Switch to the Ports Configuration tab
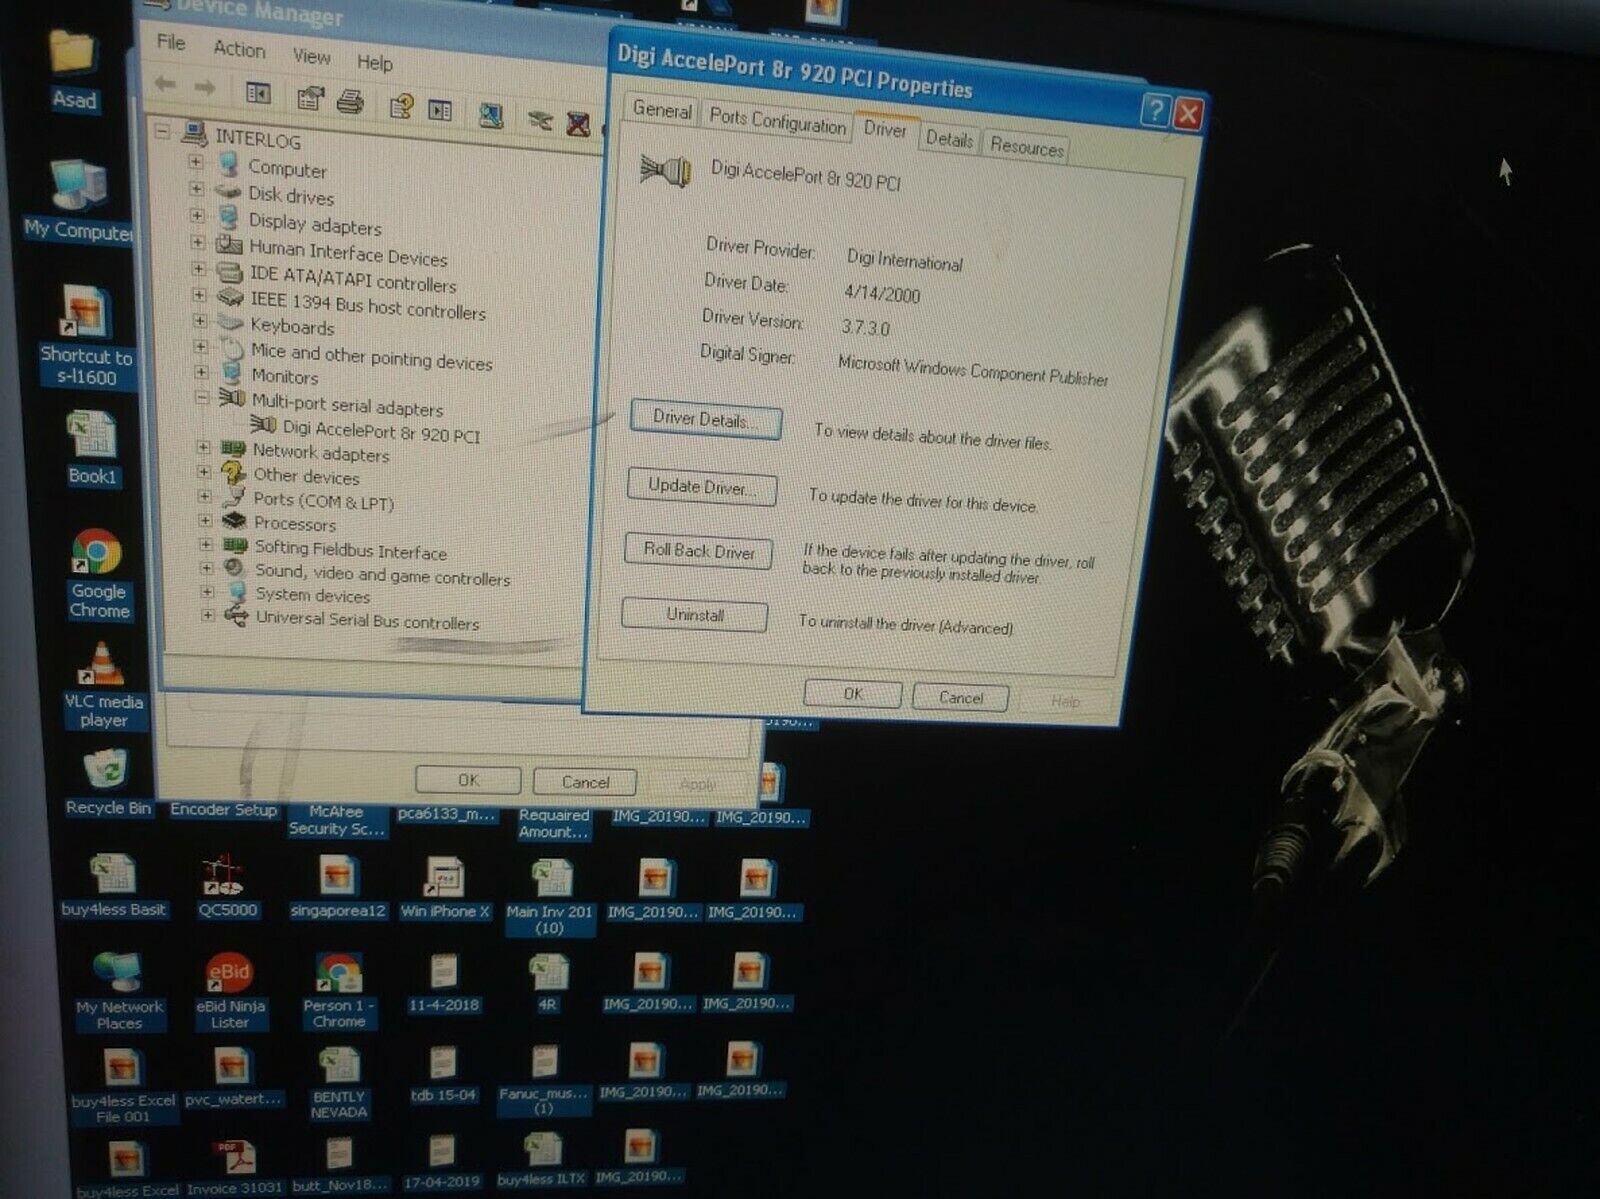 pyautogui.click(x=777, y=121)
